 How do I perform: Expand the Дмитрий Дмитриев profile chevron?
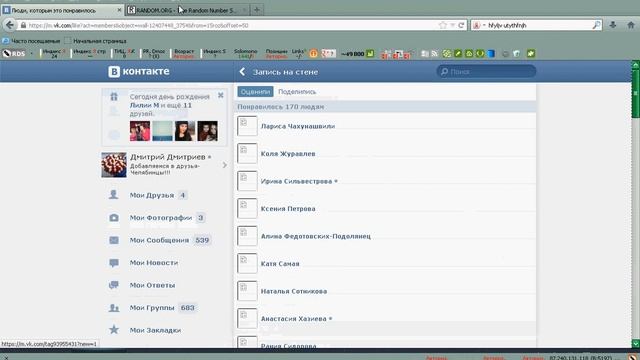pos(224,165)
